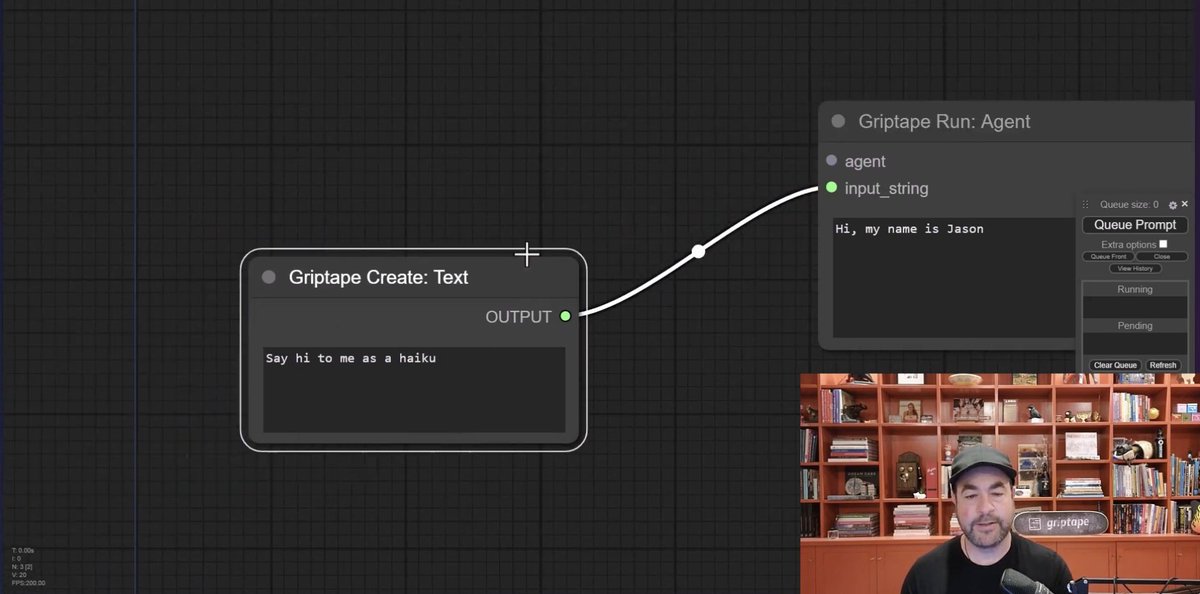Click the input_string label

click(886, 189)
